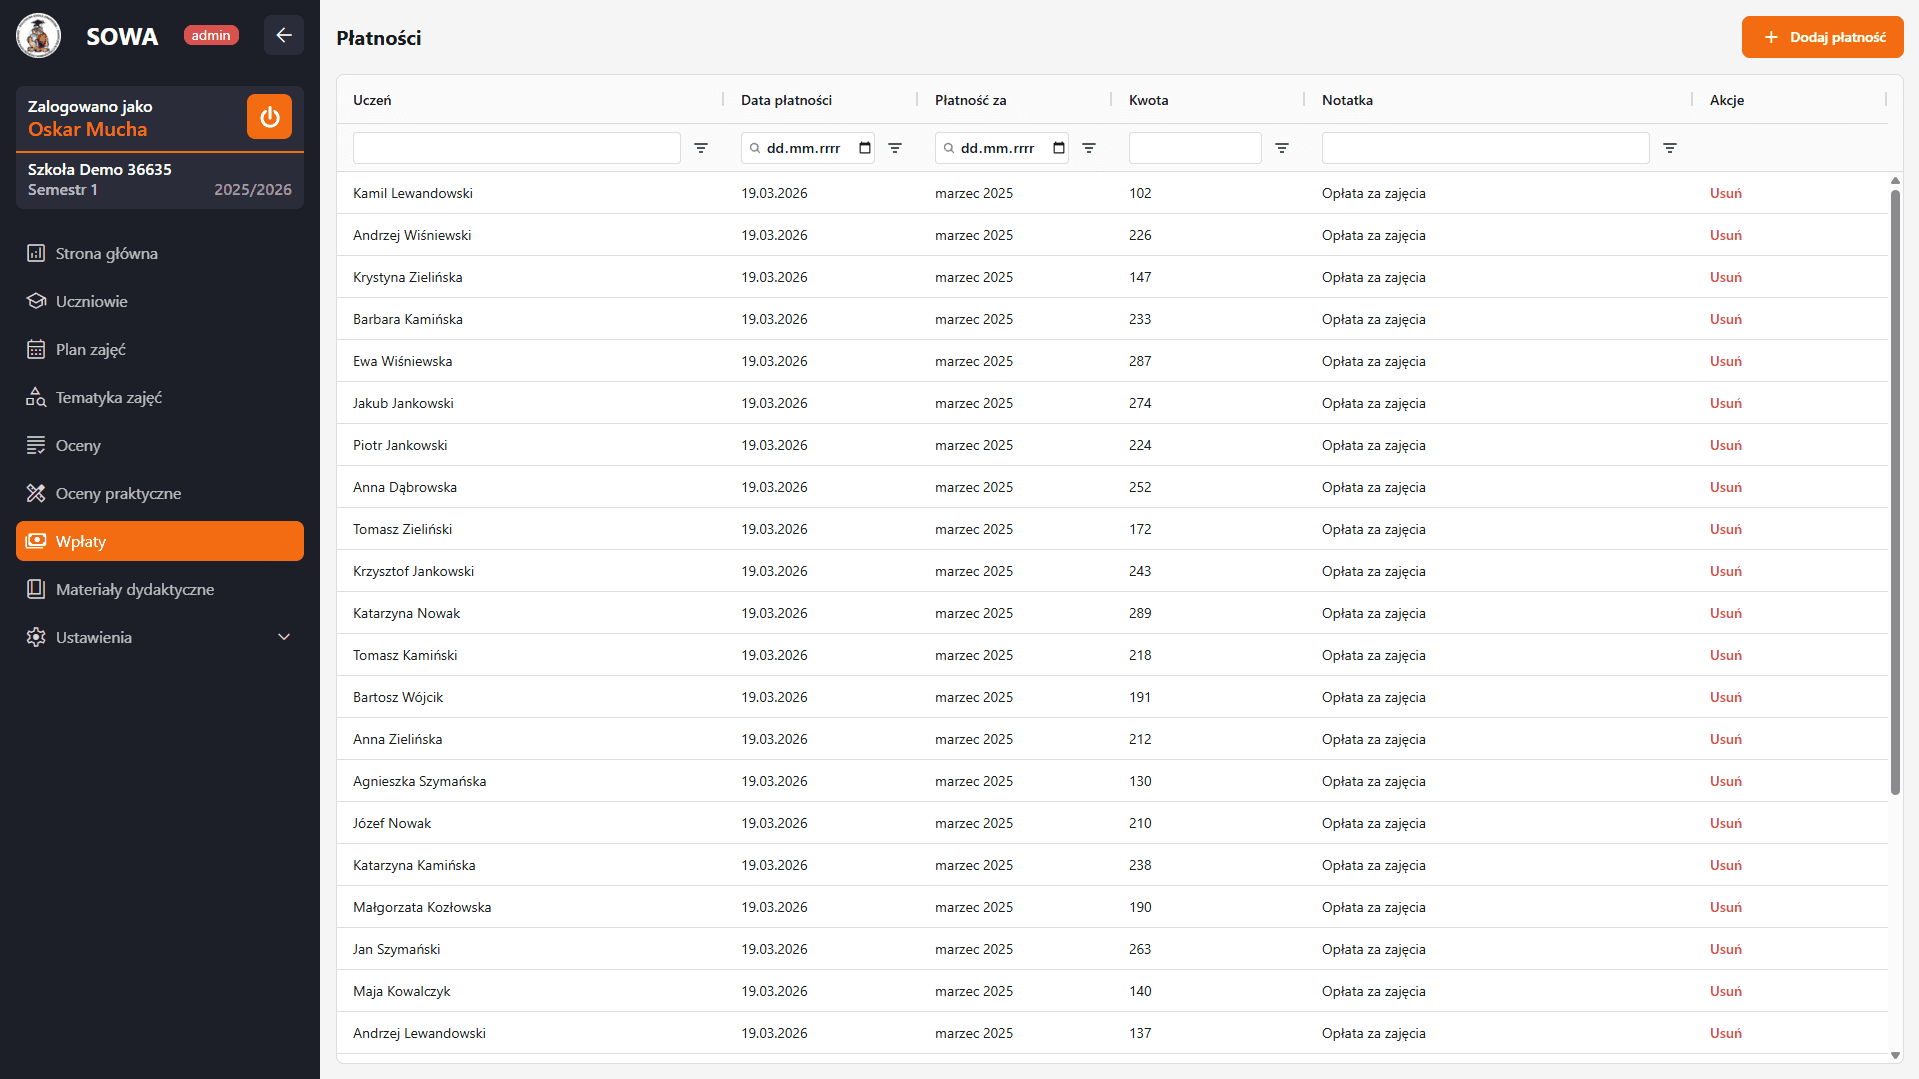This screenshot has height=1079, width=1919.
Task: Go to Plan zajęć page
Action: click(x=90, y=349)
